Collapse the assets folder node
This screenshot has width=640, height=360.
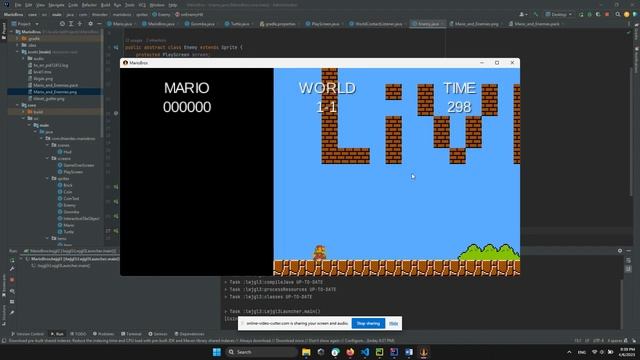(18, 52)
